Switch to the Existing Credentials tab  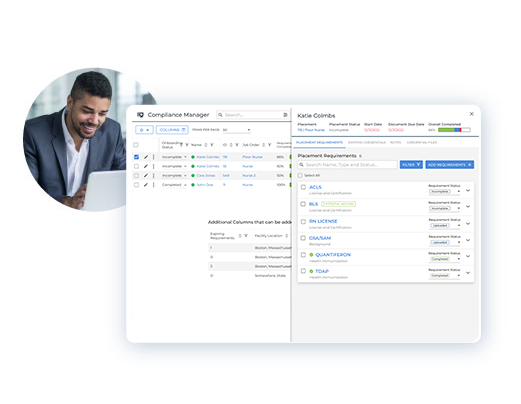[x=367, y=142]
